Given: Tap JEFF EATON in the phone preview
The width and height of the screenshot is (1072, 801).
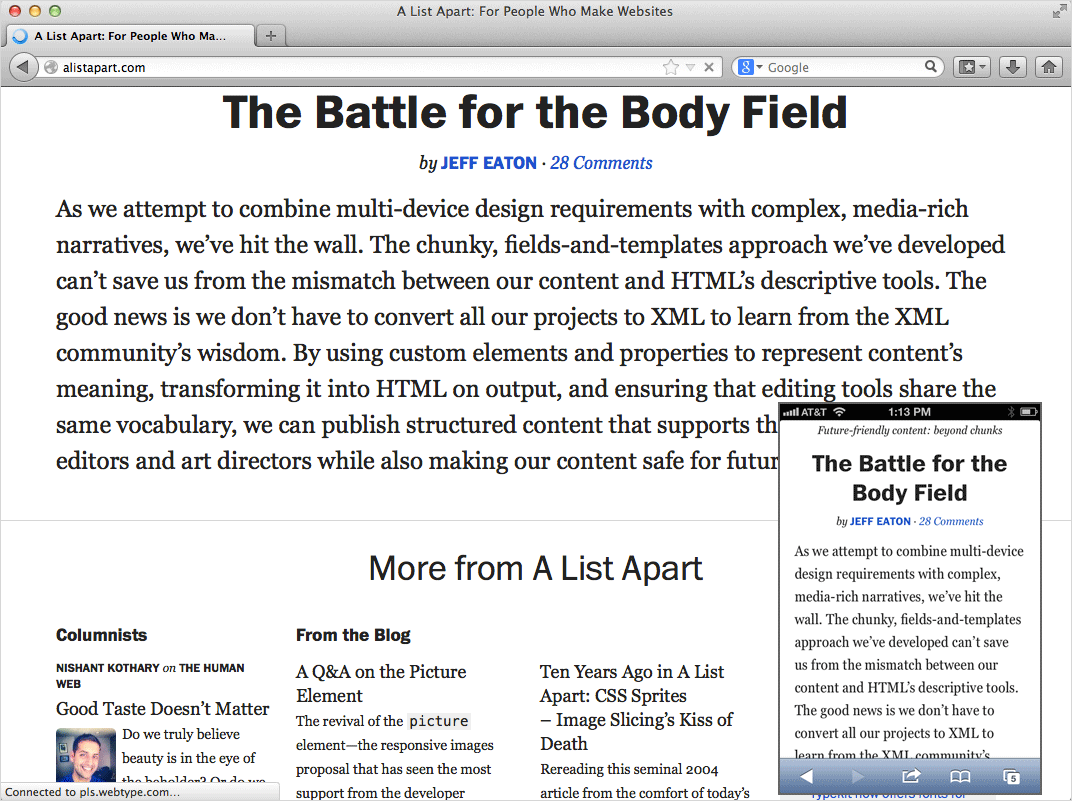Looking at the screenshot, I should [x=880, y=521].
